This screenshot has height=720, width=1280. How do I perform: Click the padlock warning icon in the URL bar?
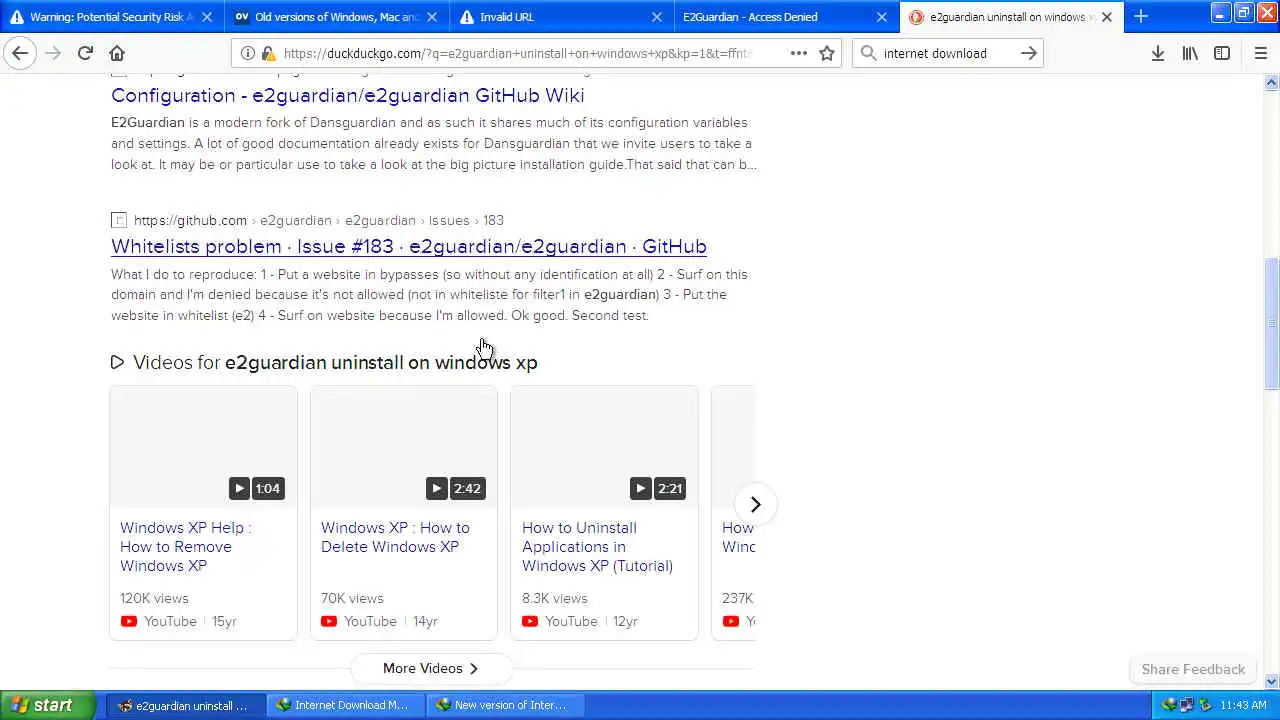(267, 53)
